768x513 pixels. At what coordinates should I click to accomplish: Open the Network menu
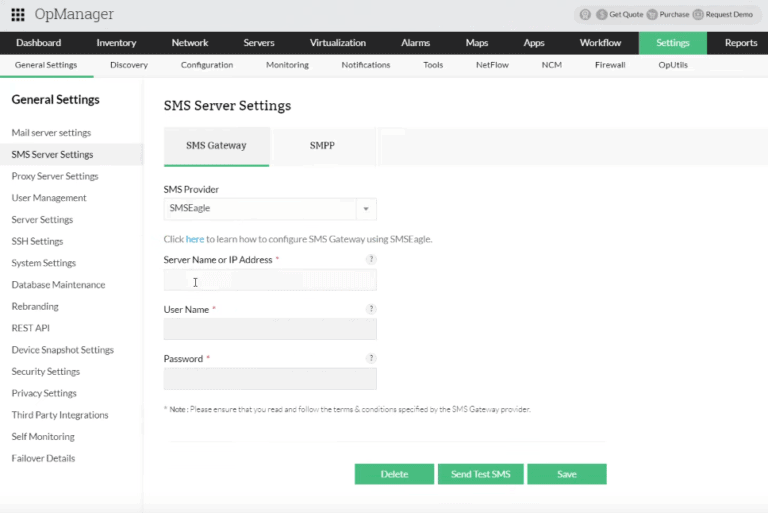pyautogui.click(x=190, y=43)
